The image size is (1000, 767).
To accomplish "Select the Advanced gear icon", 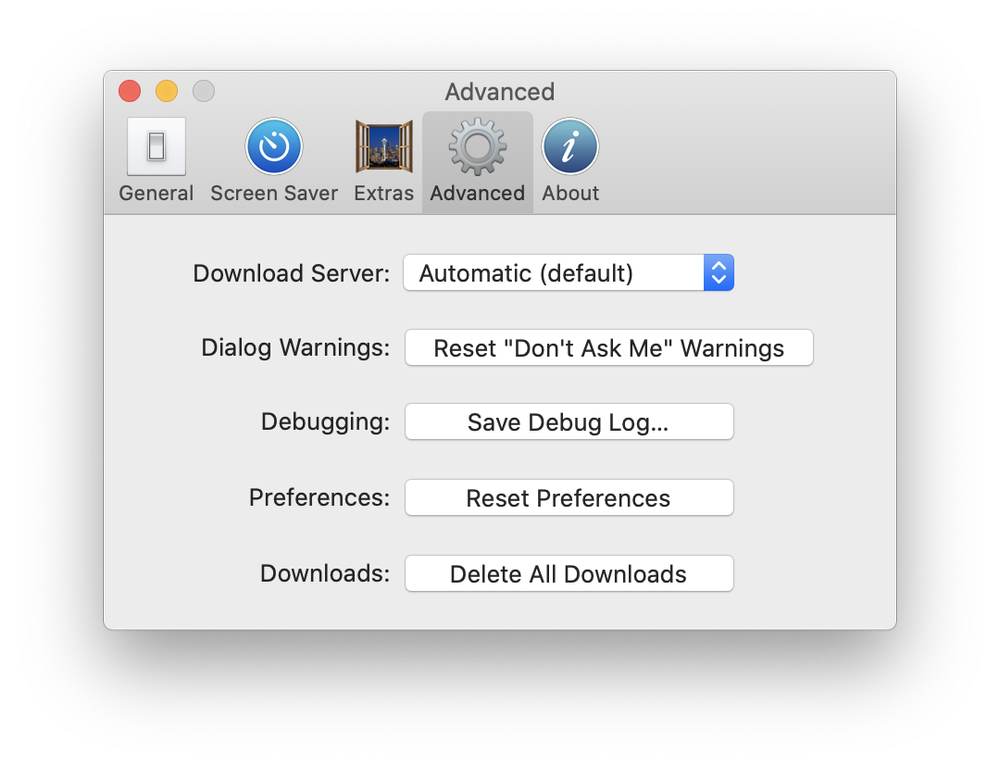I will (477, 147).
